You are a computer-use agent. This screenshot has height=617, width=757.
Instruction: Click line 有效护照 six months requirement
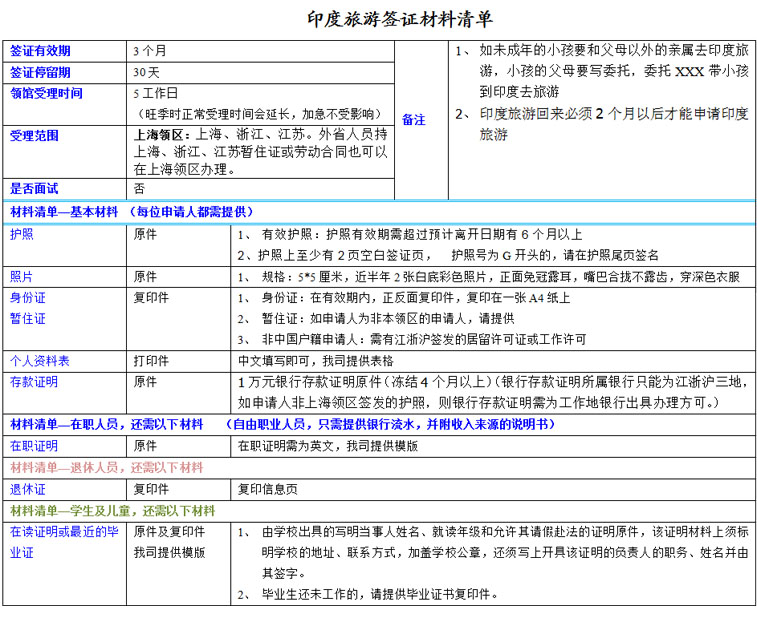(x=410, y=235)
